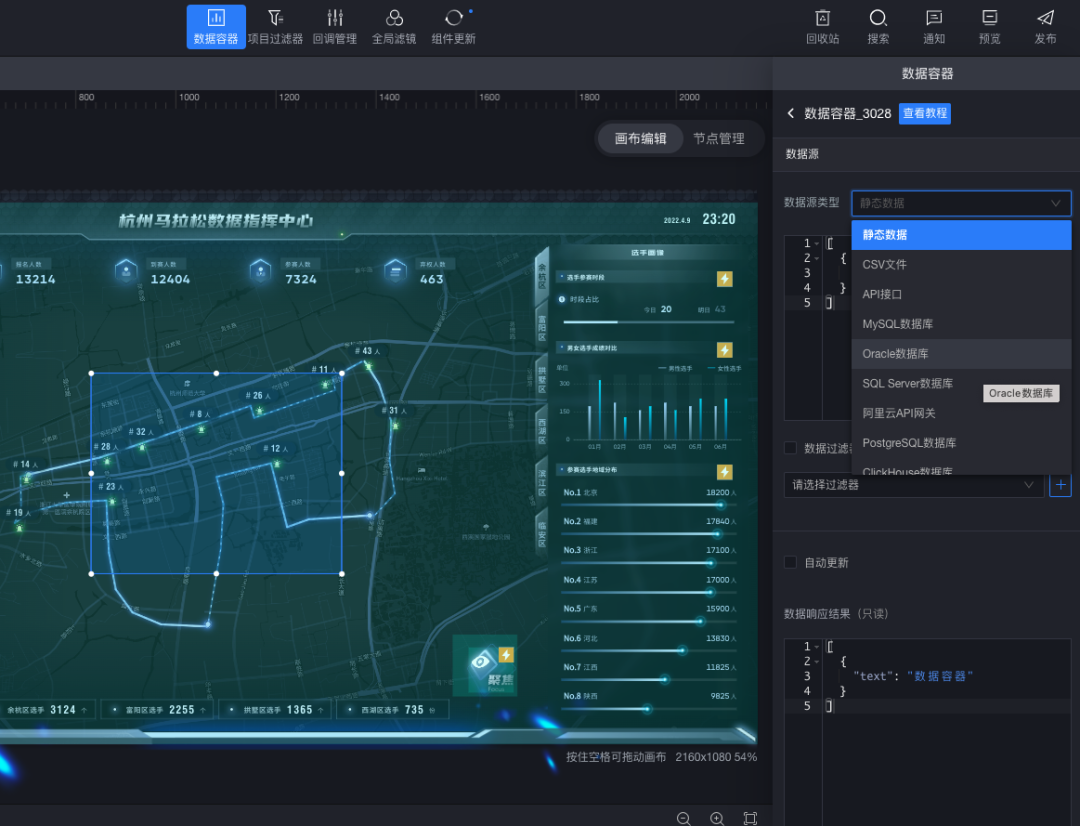Click hexagon icon beside 7324
Viewport: 1080px width, 826px height.
tap(260, 271)
